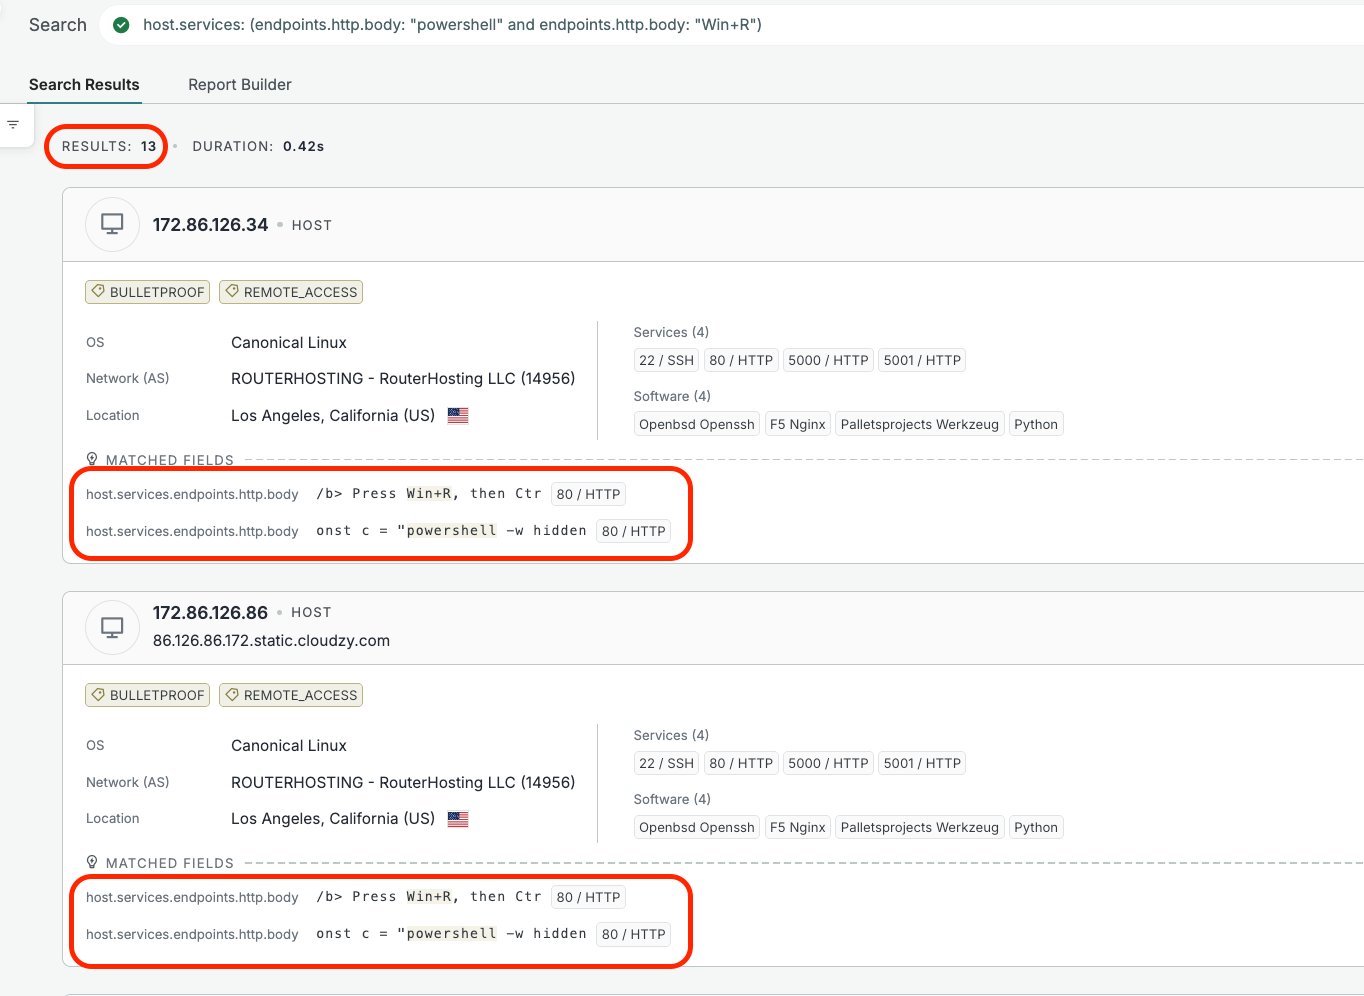
Task: Click 'Press Win+R' matched snippet of 172.86.126.86
Action: coord(428,897)
